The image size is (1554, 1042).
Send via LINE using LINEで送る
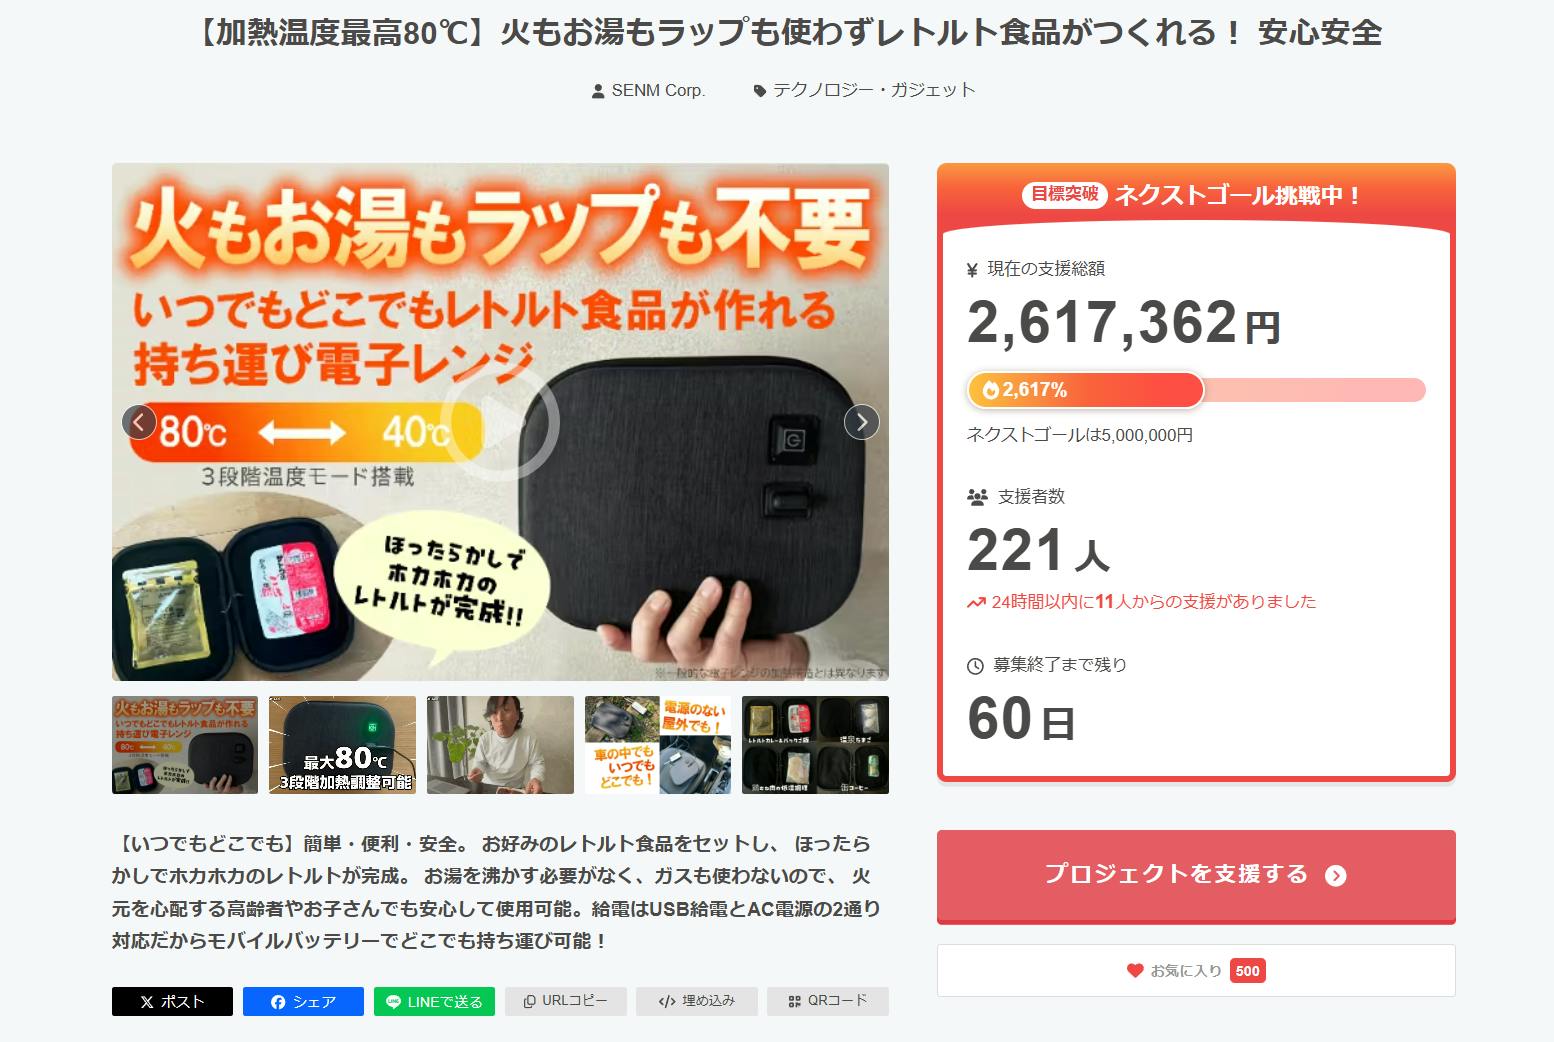[x=434, y=1001]
